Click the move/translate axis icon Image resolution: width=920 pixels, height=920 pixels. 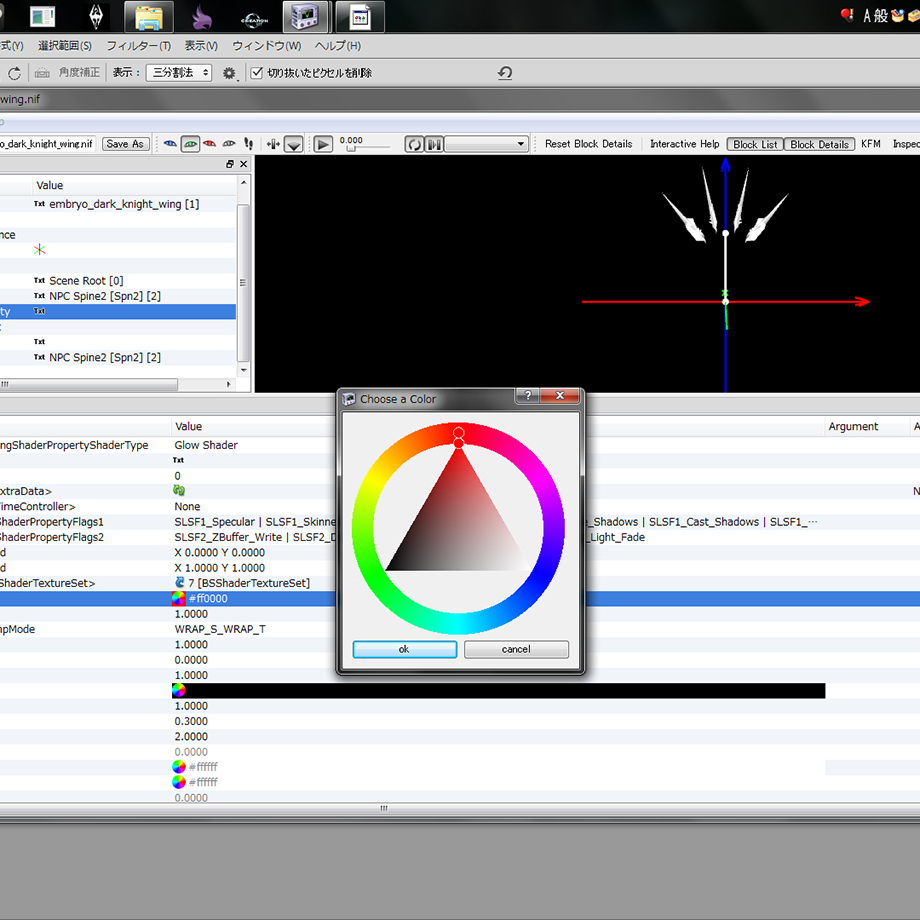click(x=273, y=144)
